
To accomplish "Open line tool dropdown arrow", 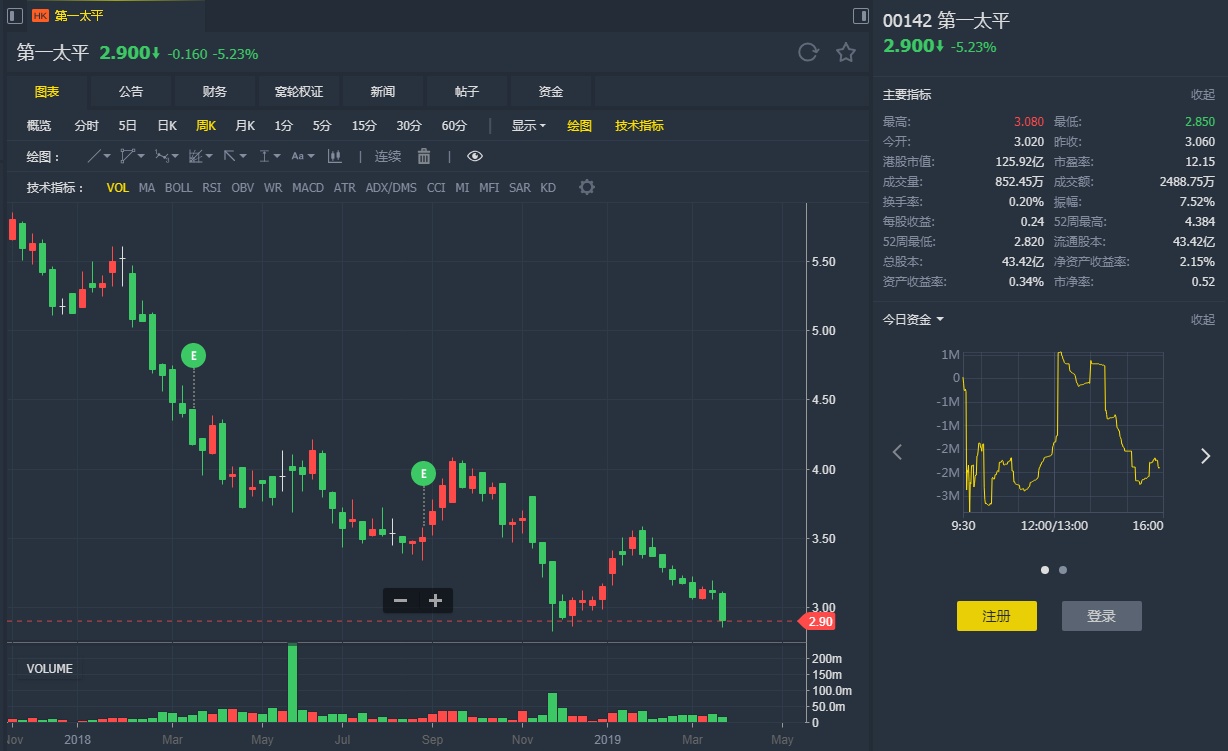I will (x=108, y=156).
